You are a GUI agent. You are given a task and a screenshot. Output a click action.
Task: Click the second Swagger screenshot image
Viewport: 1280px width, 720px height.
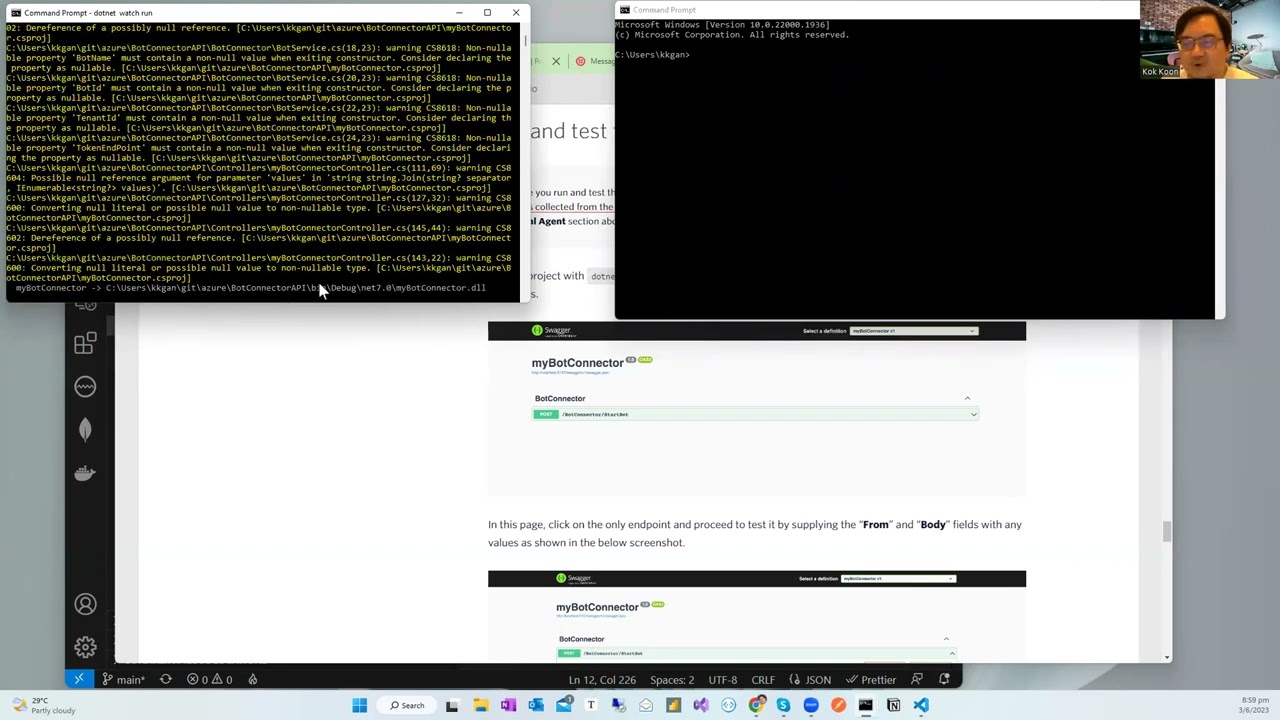[x=757, y=615]
